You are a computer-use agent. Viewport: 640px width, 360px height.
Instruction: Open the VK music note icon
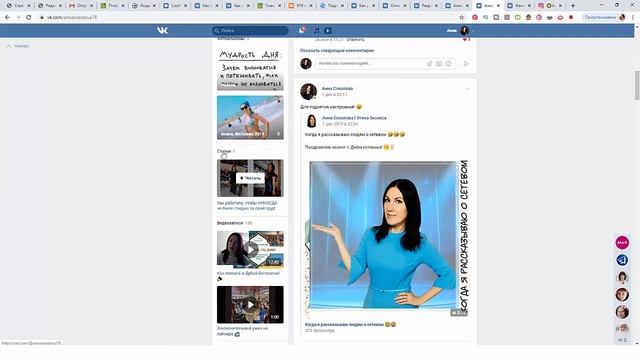tap(316, 31)
